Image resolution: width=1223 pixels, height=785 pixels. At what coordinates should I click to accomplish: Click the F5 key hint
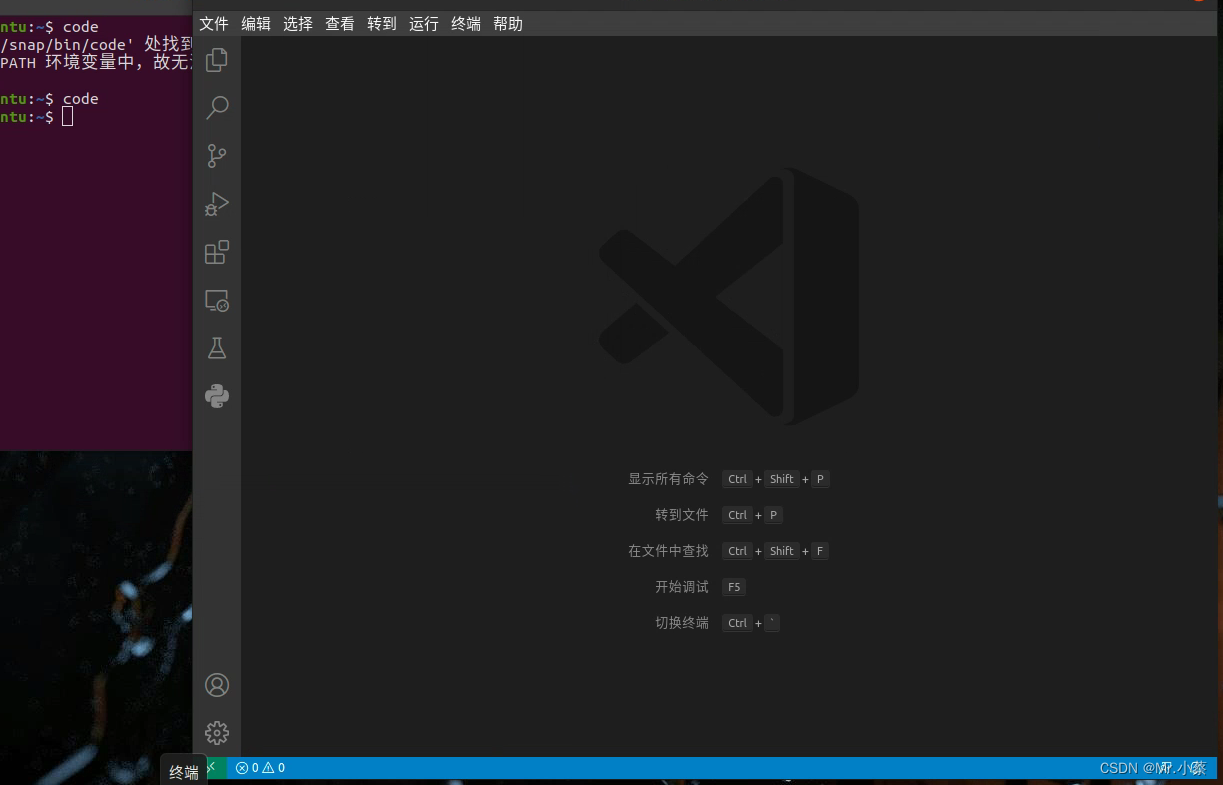point(734,587)
